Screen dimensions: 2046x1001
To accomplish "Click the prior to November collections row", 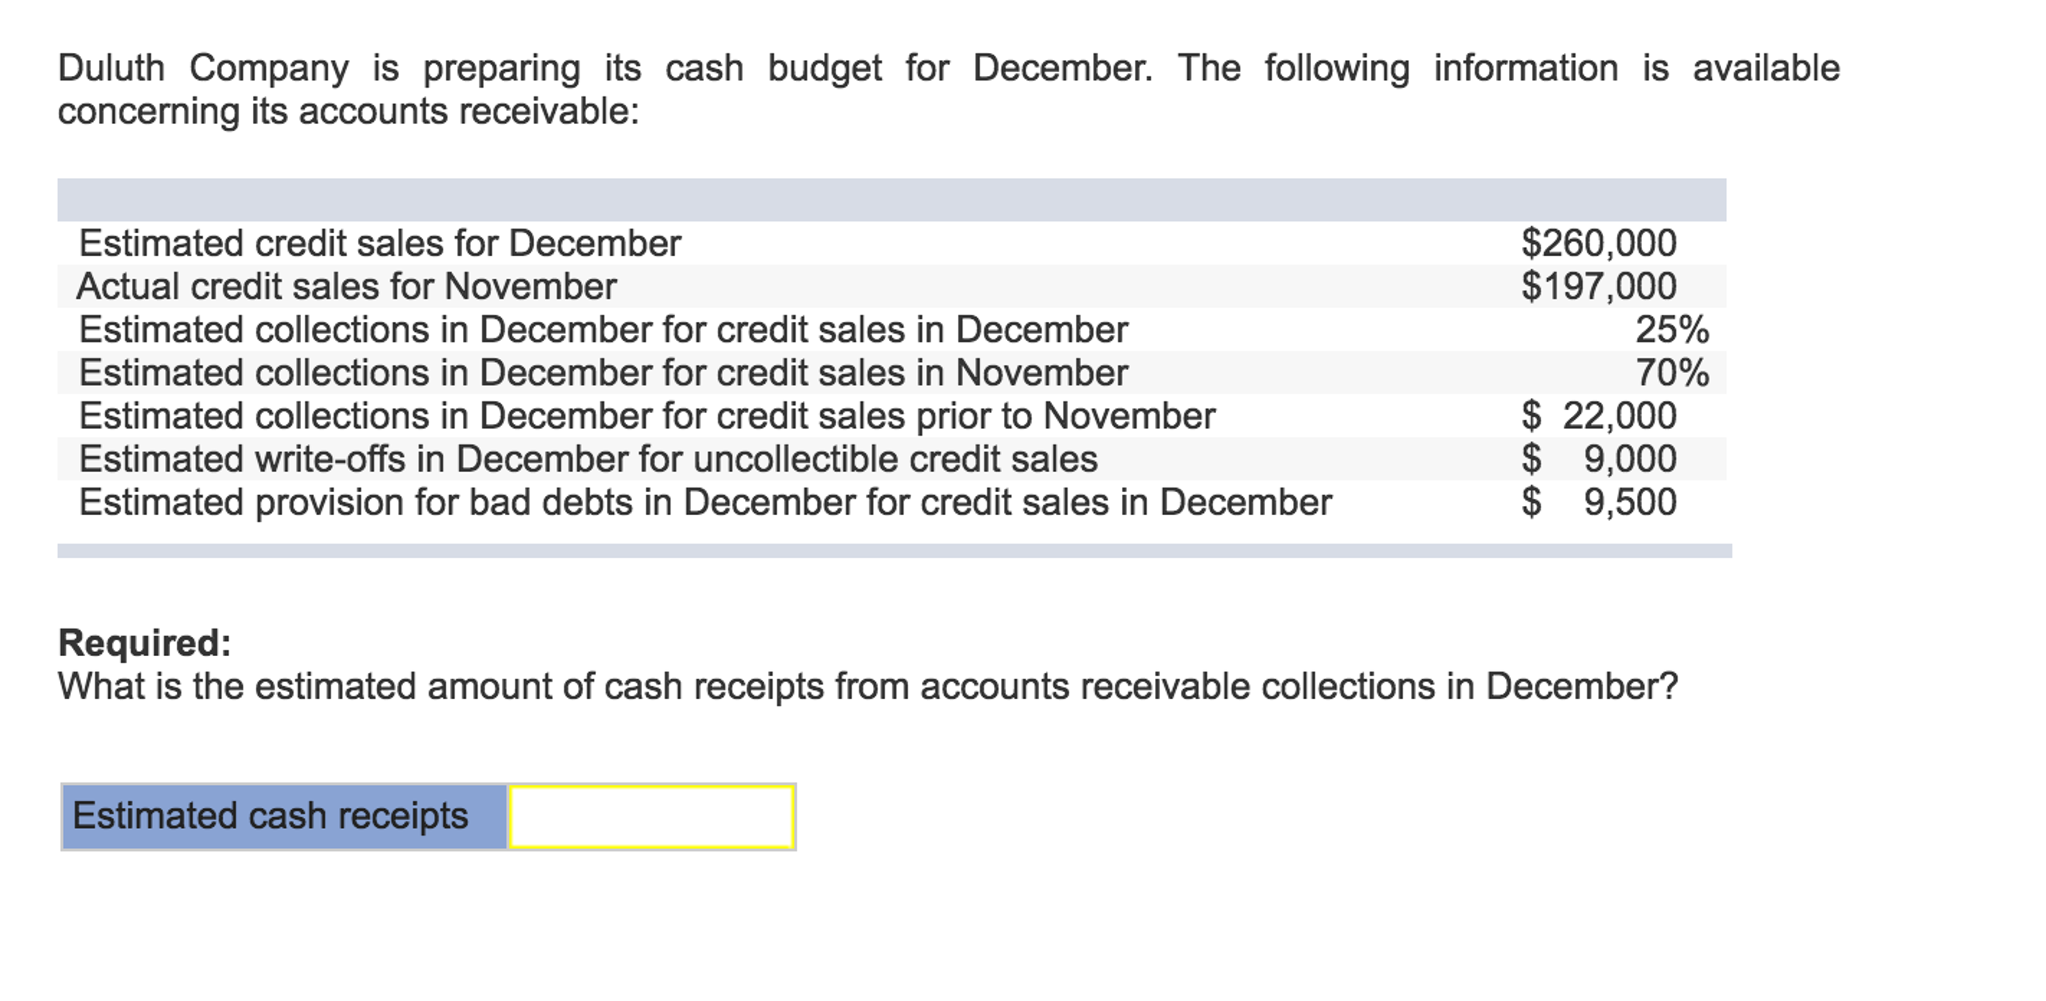I will 644,415.
